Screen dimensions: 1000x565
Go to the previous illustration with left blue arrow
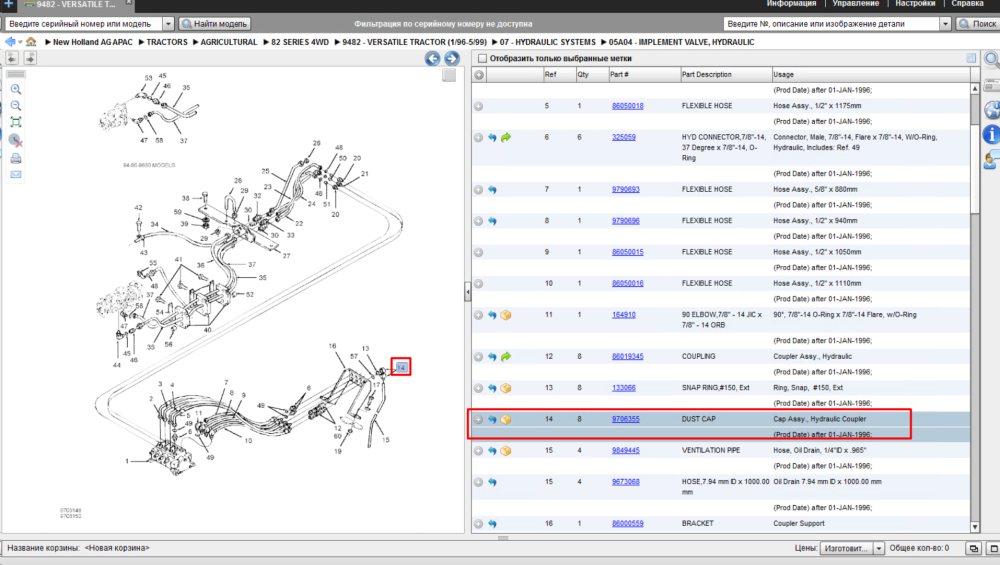coord(432,59)
